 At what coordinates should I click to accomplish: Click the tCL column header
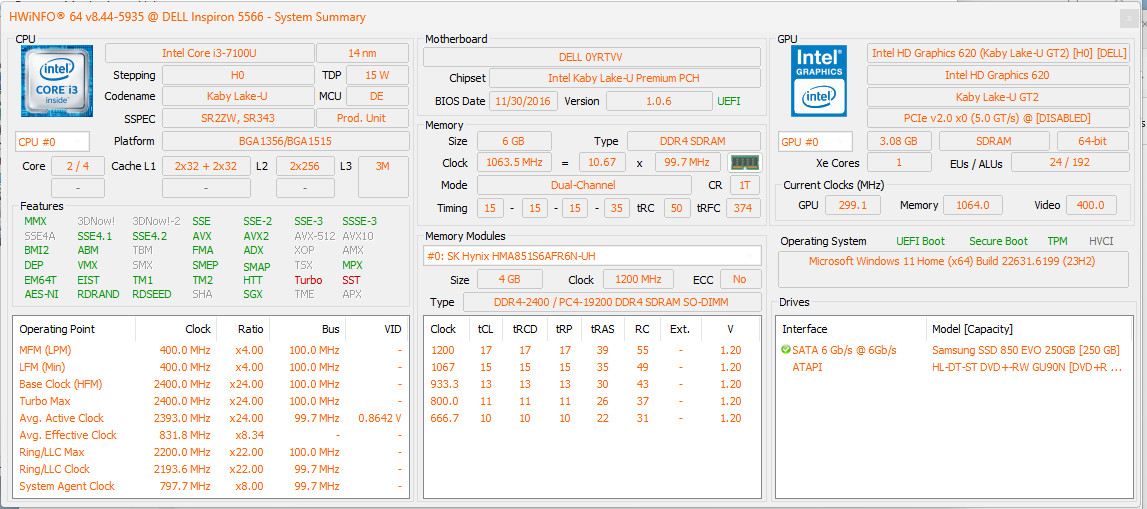coord(485,329)
